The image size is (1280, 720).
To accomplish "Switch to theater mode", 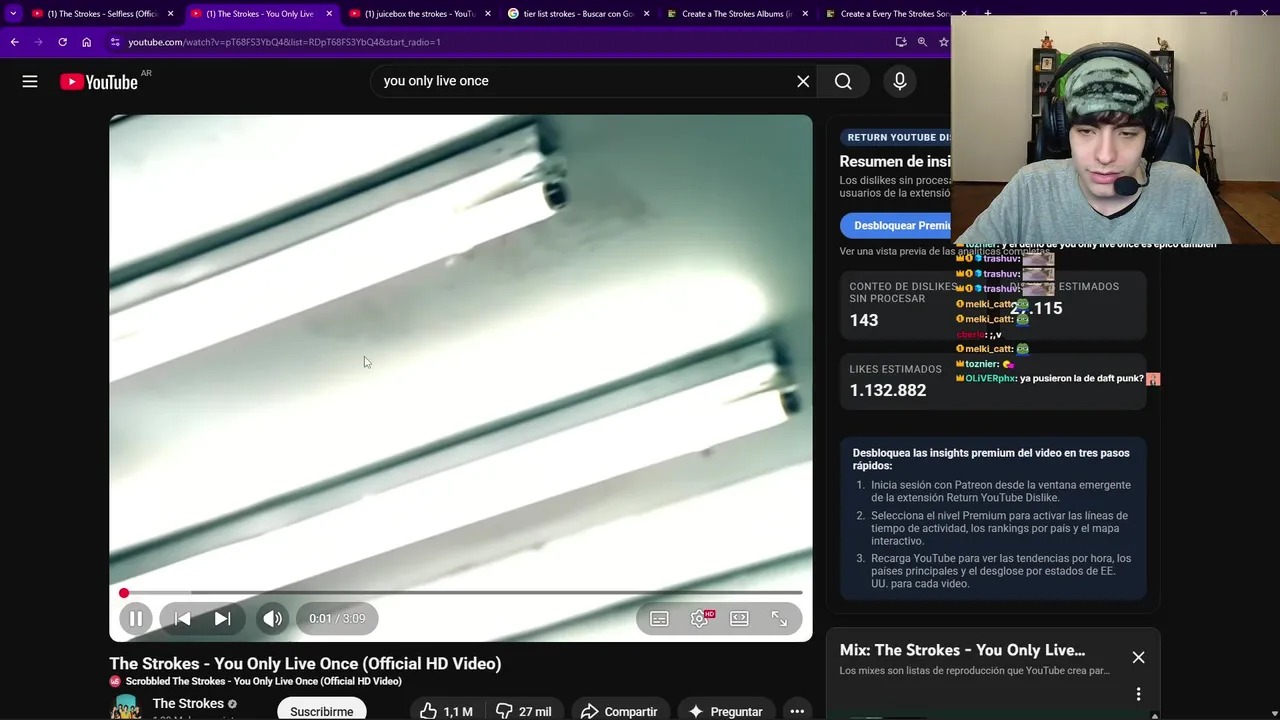I will coord(739,619).
